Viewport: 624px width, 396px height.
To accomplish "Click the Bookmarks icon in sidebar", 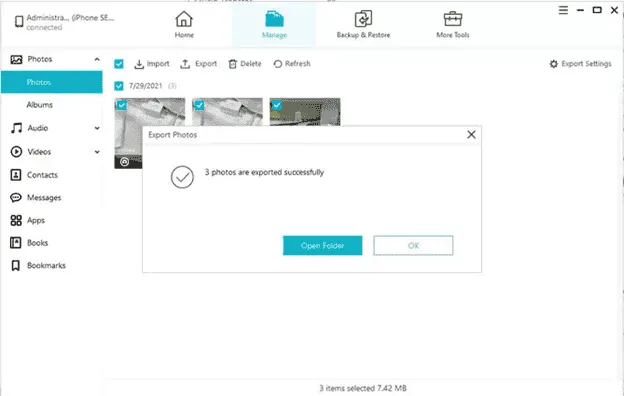I will tap(16, 265).
